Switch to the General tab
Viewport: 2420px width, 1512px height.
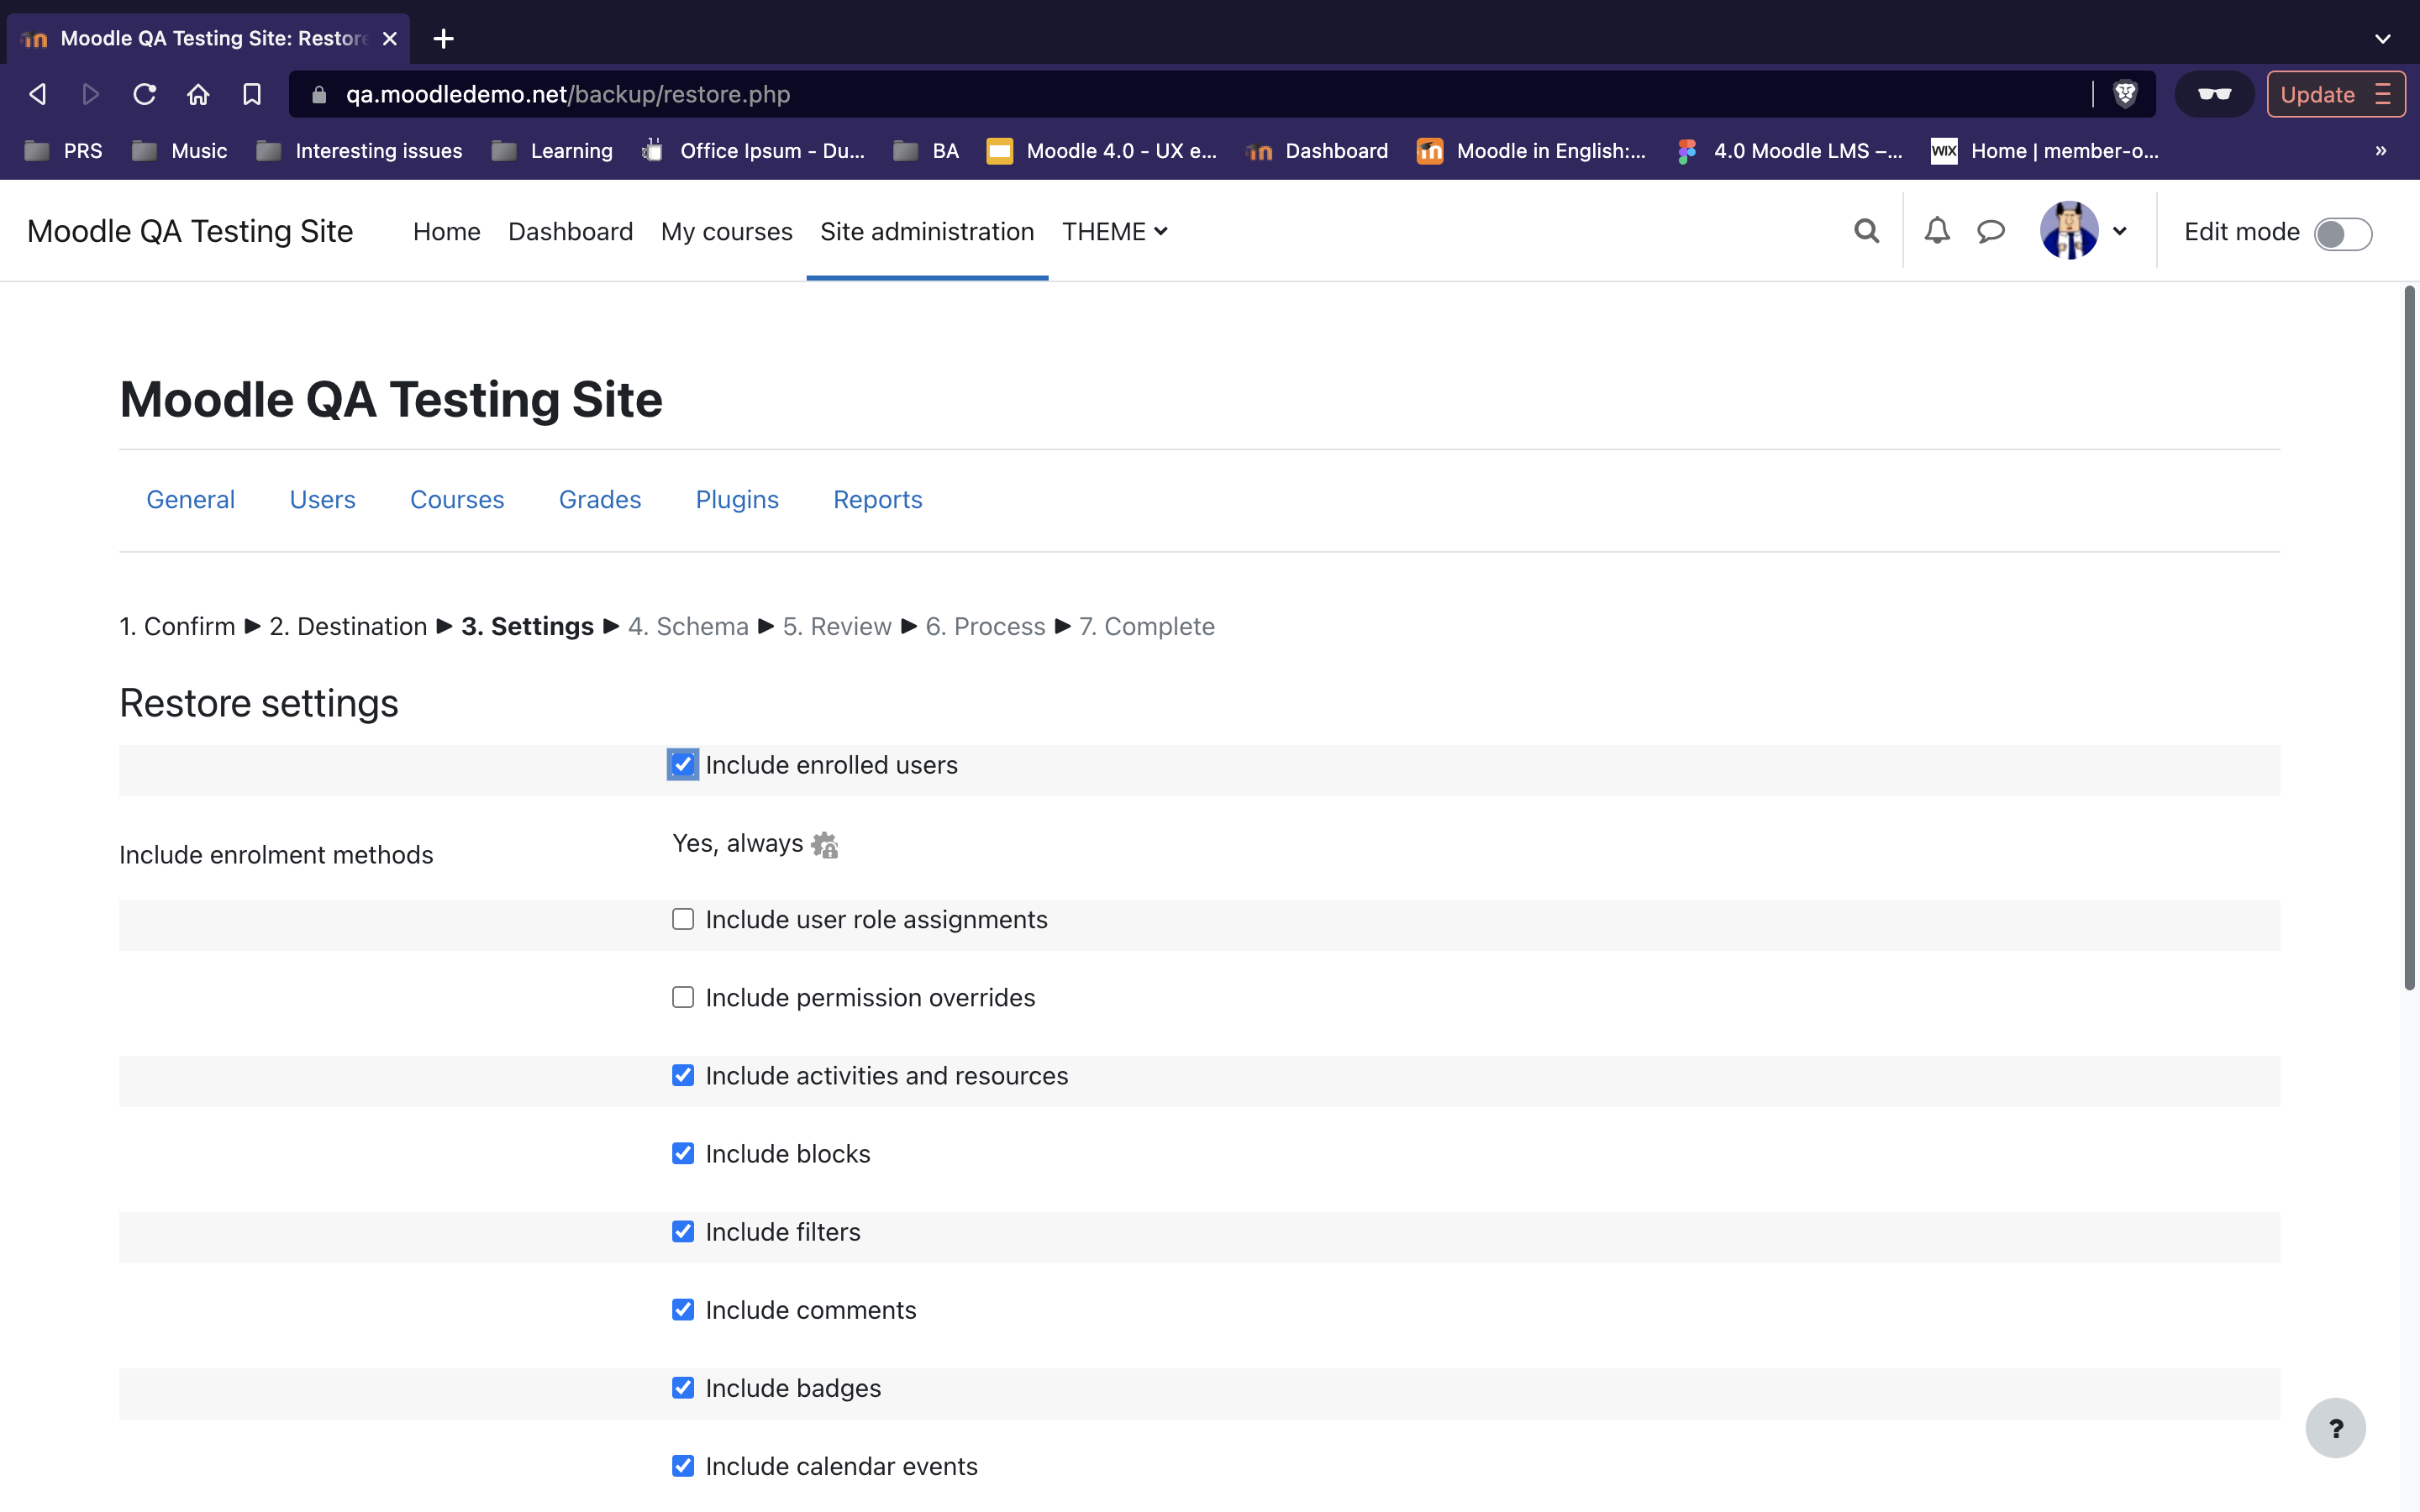click(x=190, y=499)
